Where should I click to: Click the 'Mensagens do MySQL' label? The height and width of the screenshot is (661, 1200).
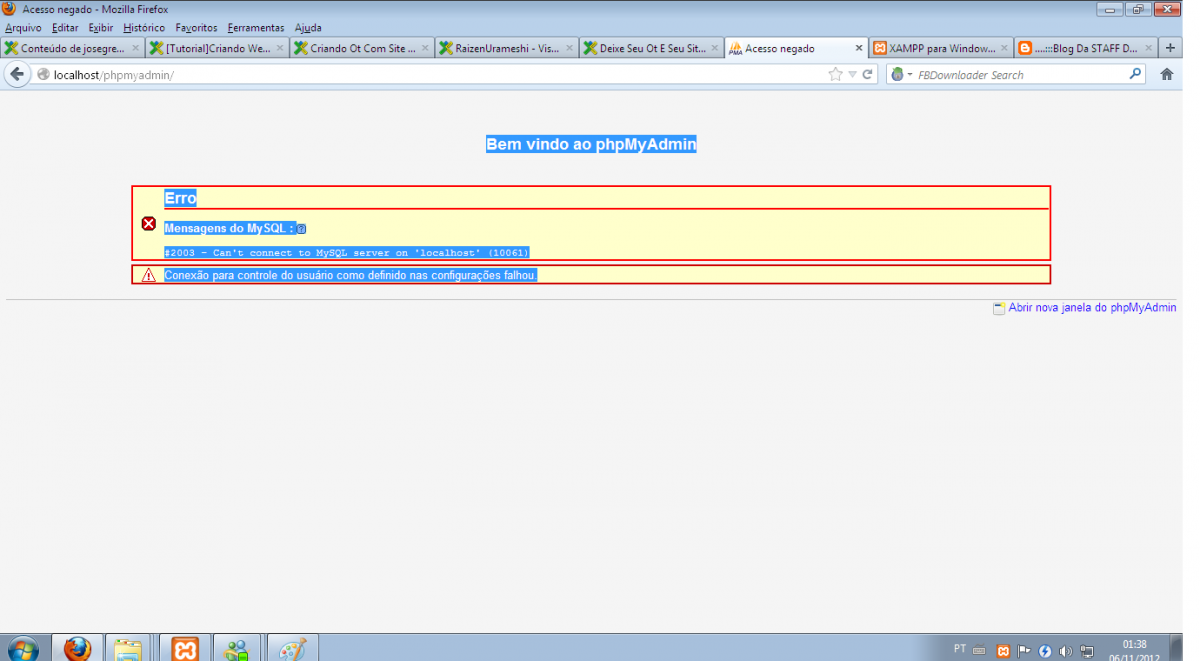point(229,229)
